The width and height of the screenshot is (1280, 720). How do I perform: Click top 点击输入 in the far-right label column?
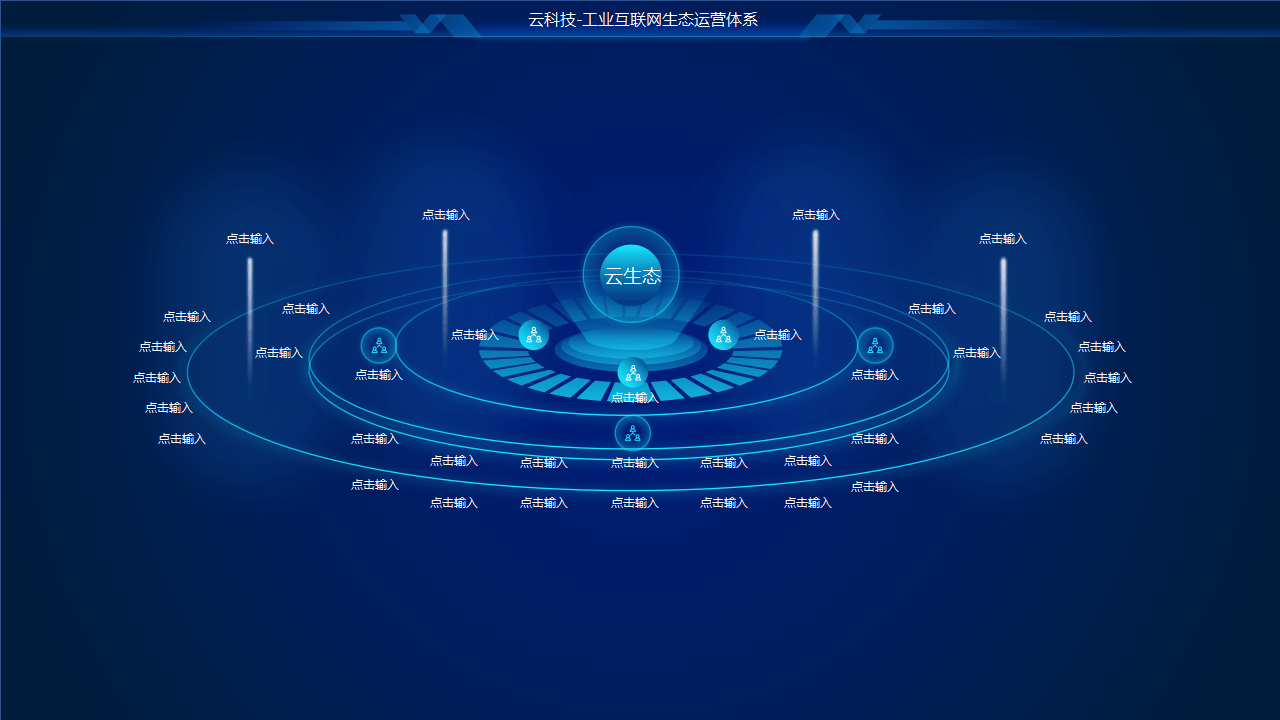pyautogui.click(x=1068, y=317)
